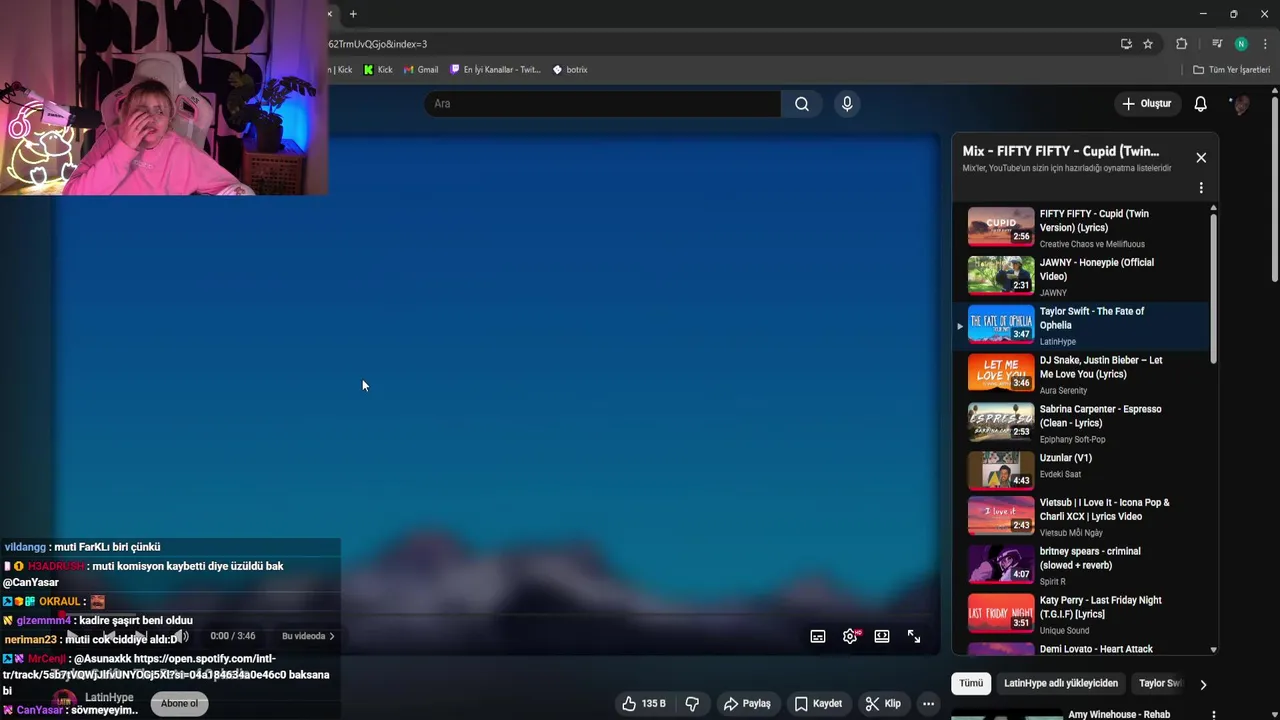The height and width of the screenshot is (720, 1280).
Task: Play JAWNY - Honeypie from the playlist
Action: pos(1080,277)
